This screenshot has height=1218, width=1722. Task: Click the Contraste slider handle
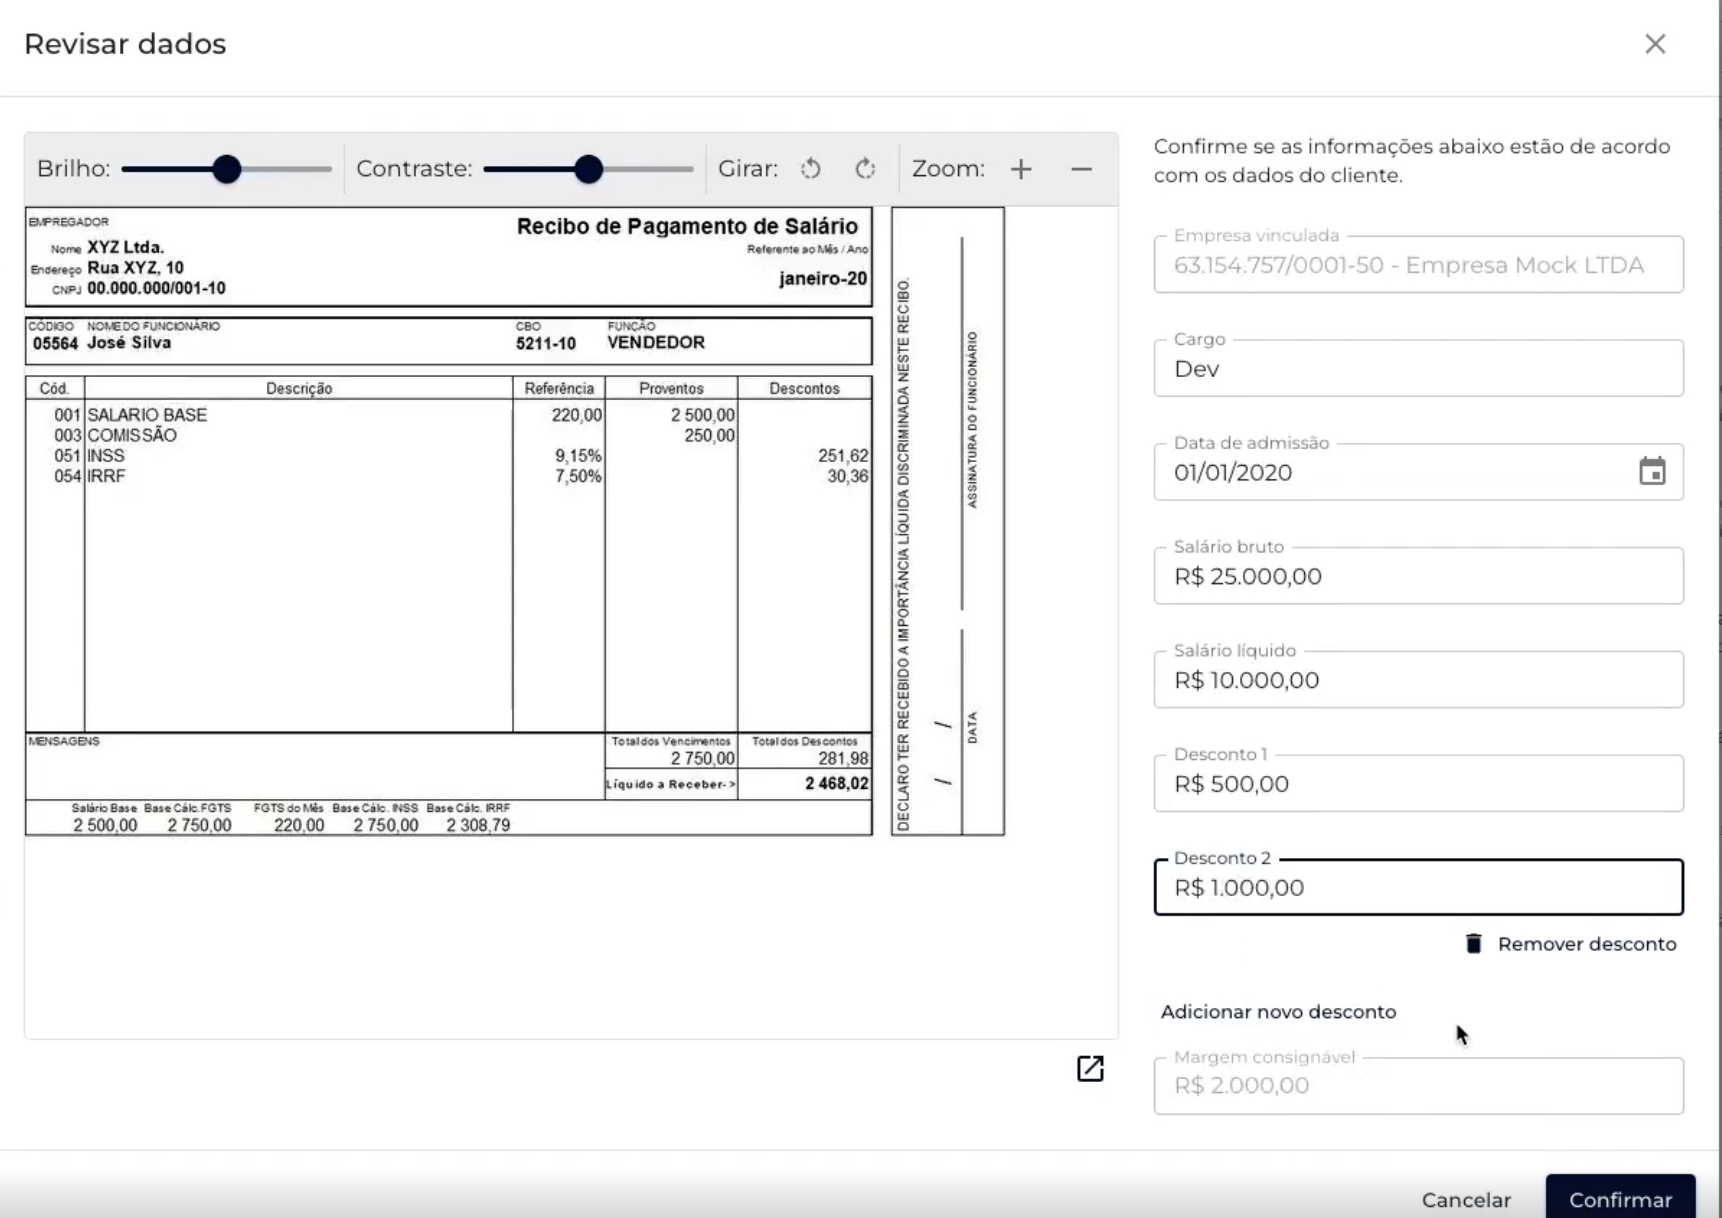click(x=589, y=169)
